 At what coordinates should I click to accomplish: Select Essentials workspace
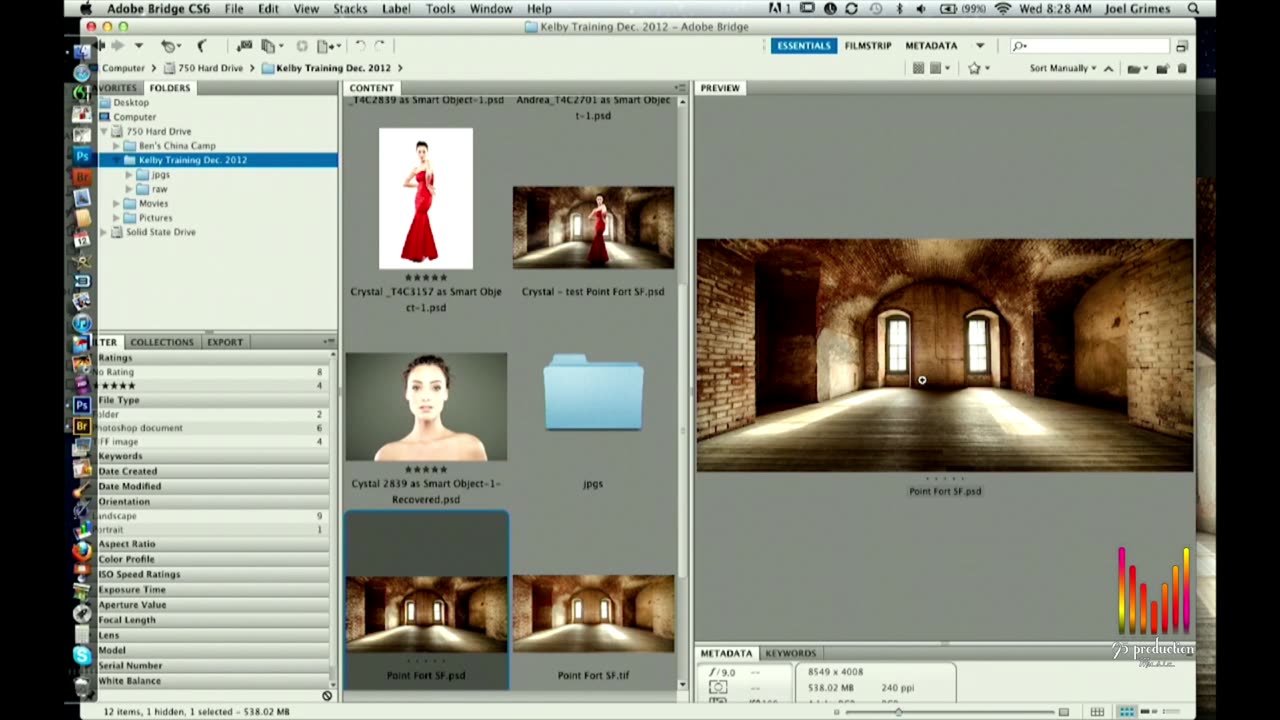(804, 46)
